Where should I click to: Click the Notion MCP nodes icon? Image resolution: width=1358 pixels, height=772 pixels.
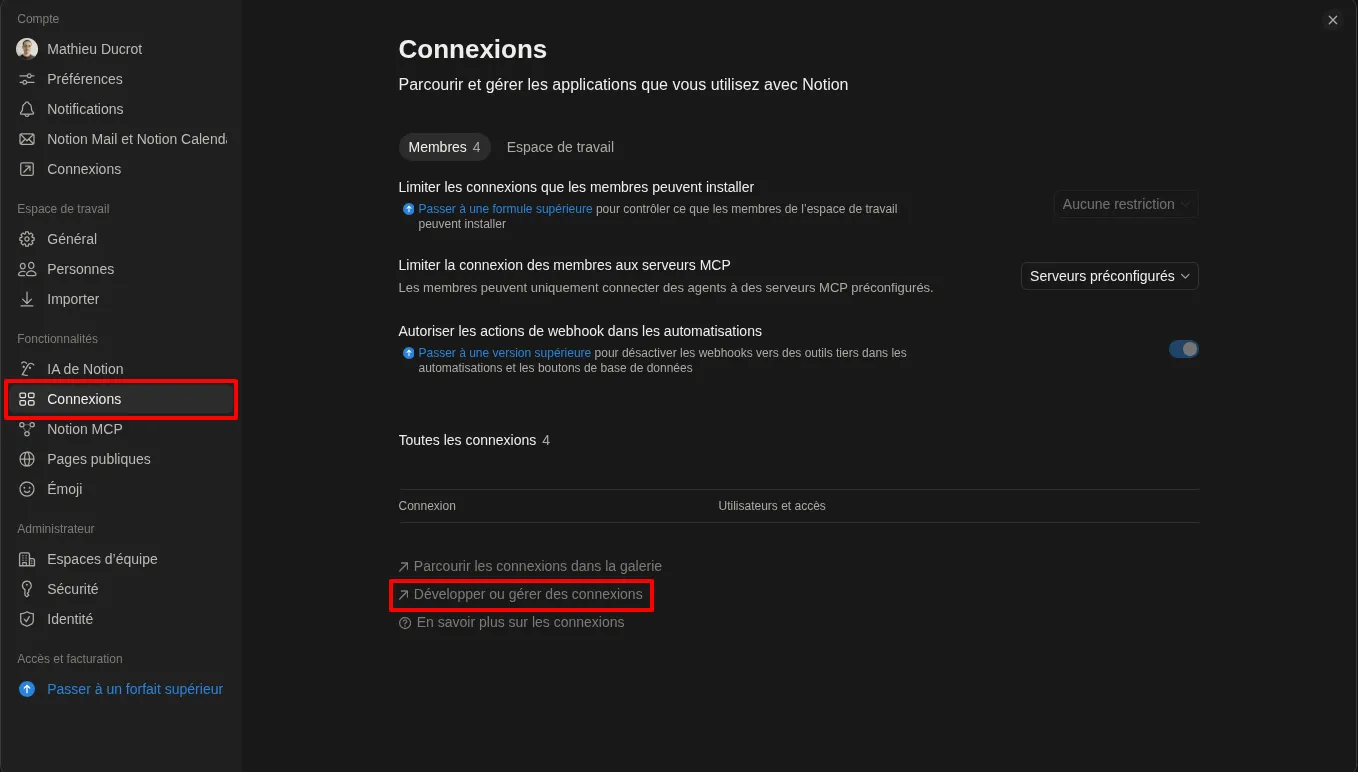27,429
